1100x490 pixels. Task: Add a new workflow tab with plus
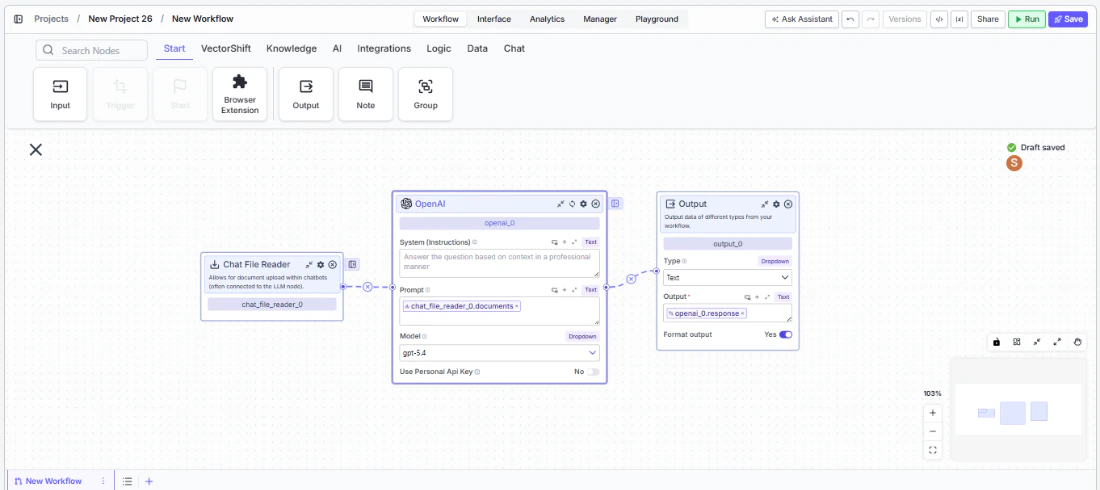149,481
